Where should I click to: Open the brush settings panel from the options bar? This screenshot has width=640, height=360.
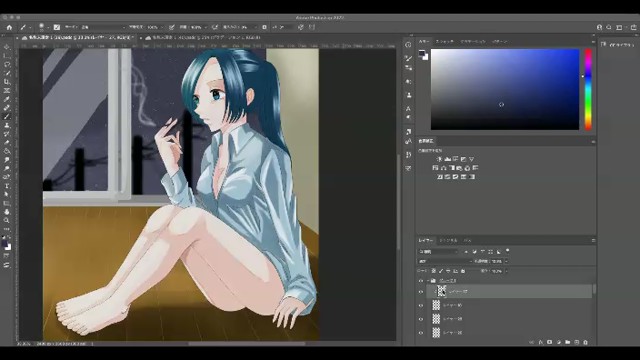point(57,27)
